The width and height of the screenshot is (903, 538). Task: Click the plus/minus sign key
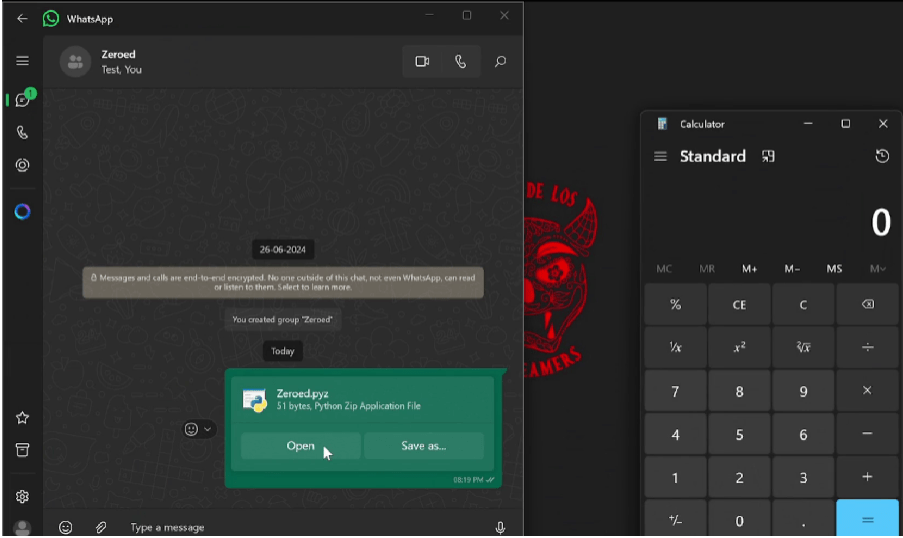coord(676,518)
